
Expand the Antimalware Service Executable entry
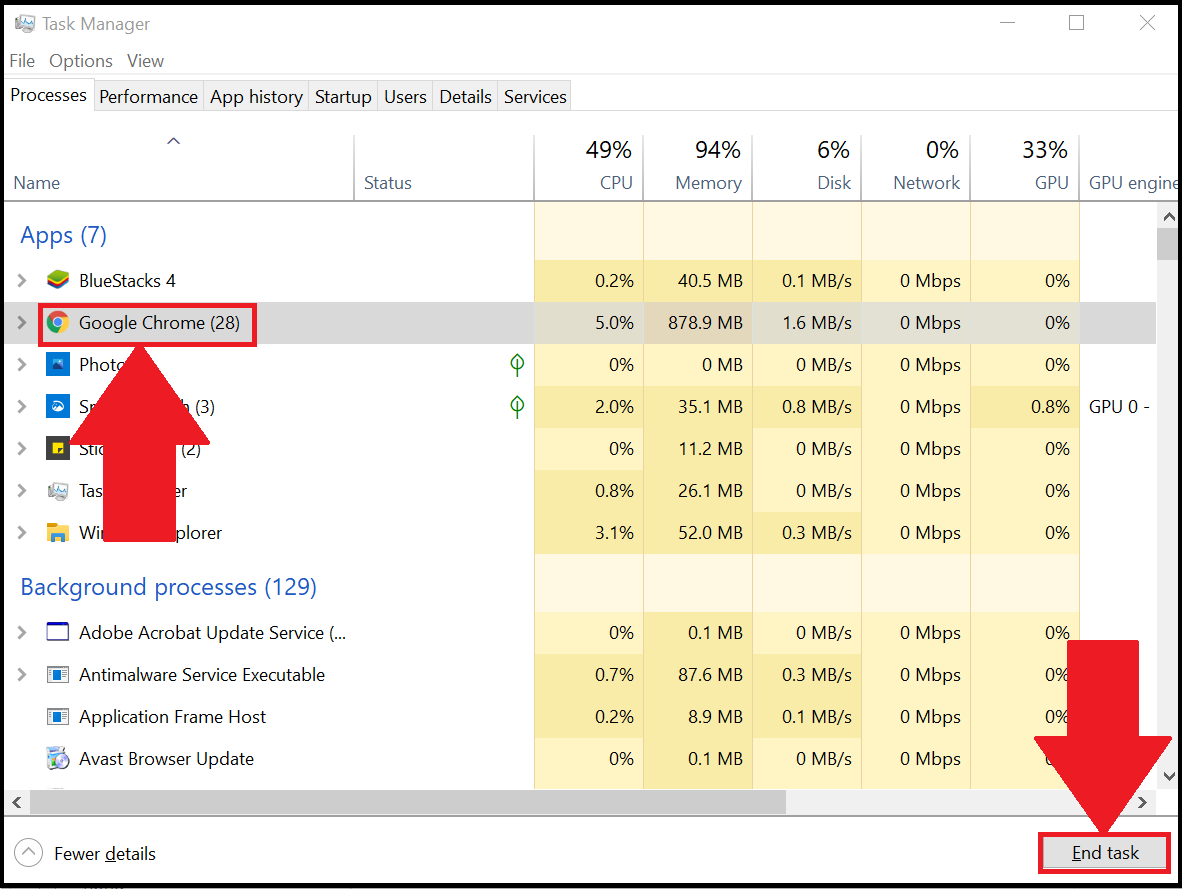click(22, 675)
